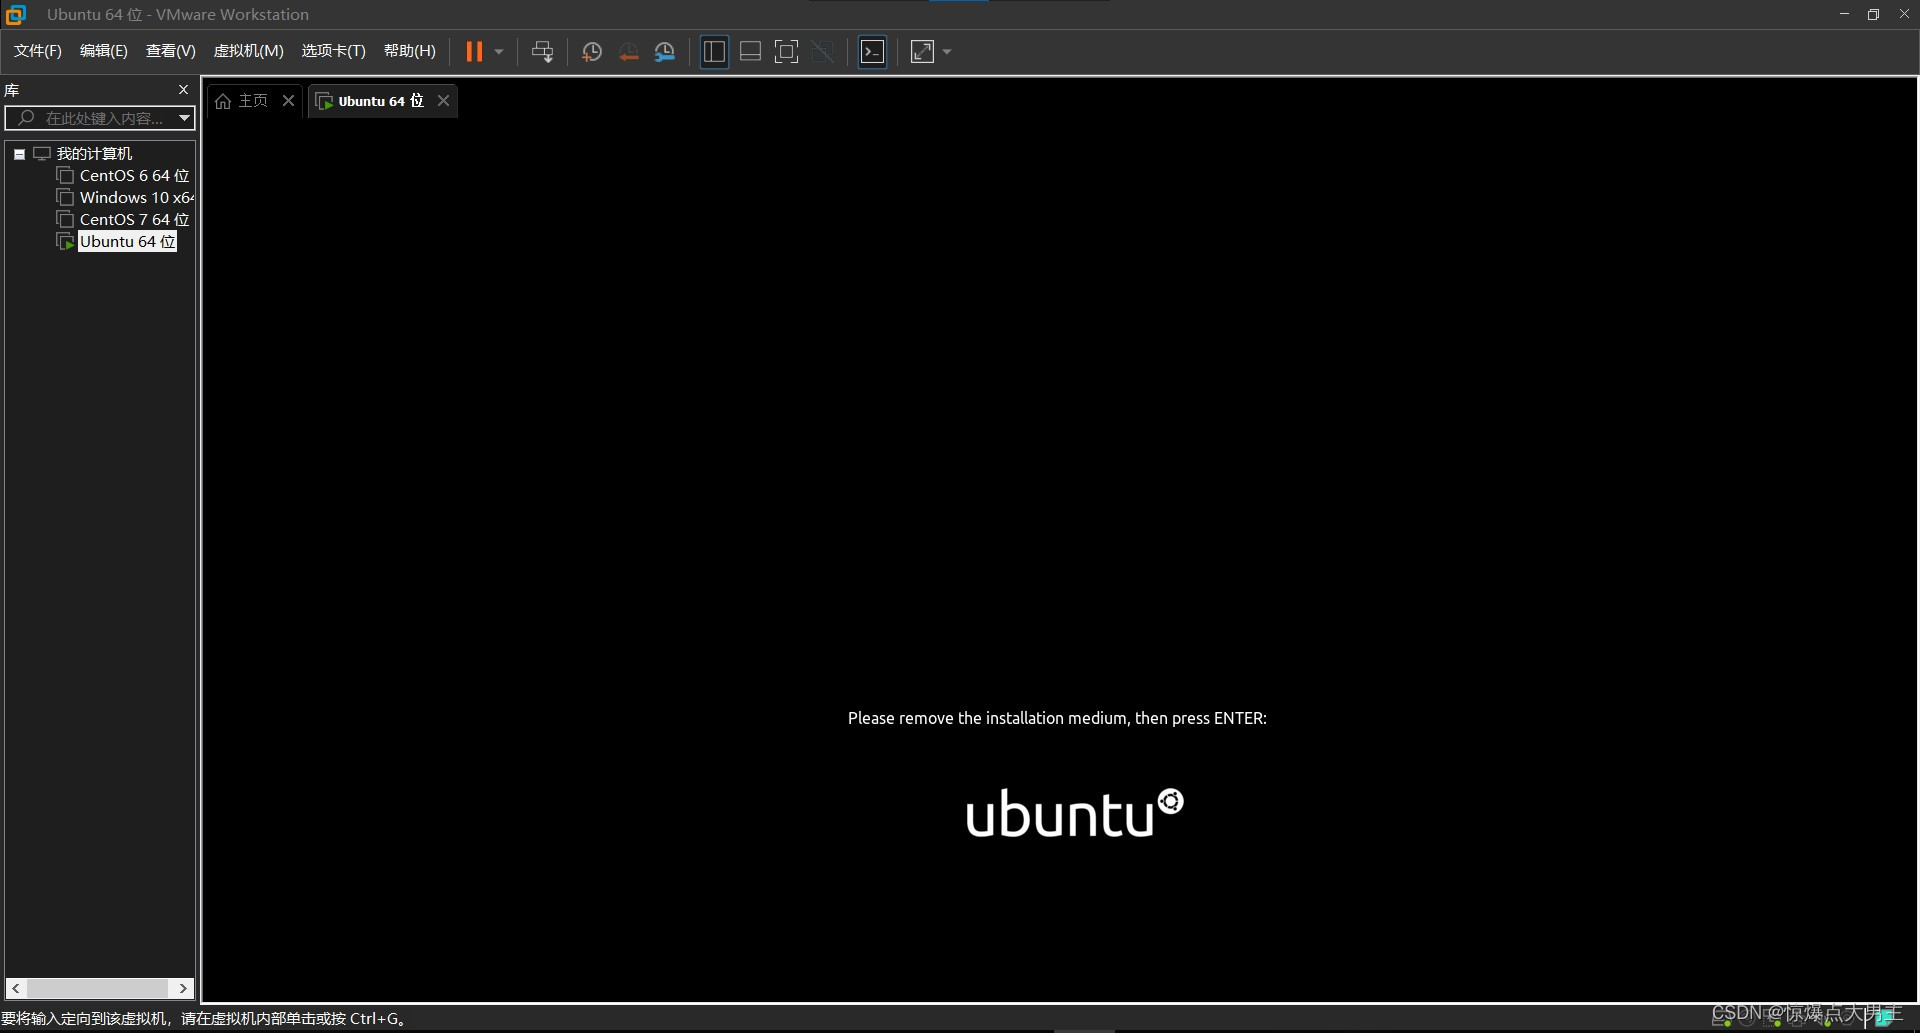
Task: Select the Ubuntu 64 位 tab
Action: (x=380, y=101)
